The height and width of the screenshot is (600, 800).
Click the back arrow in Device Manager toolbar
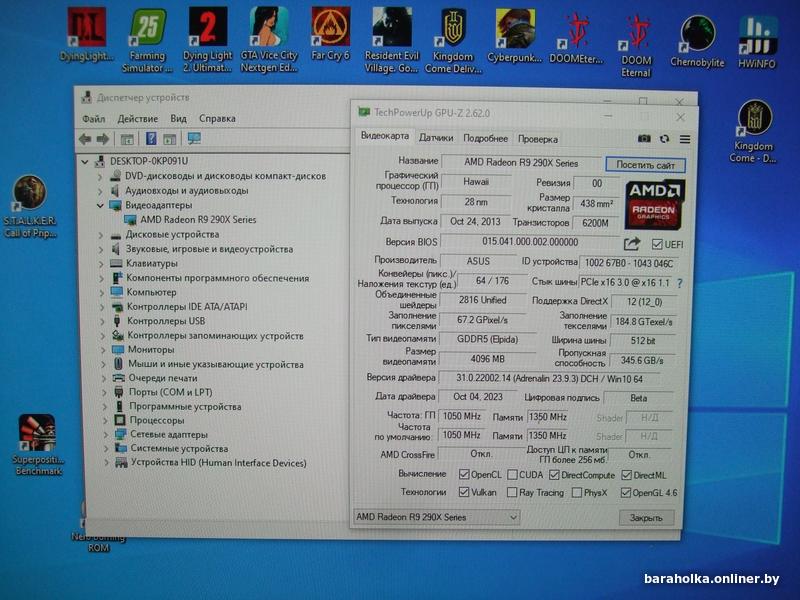[85, 139]
